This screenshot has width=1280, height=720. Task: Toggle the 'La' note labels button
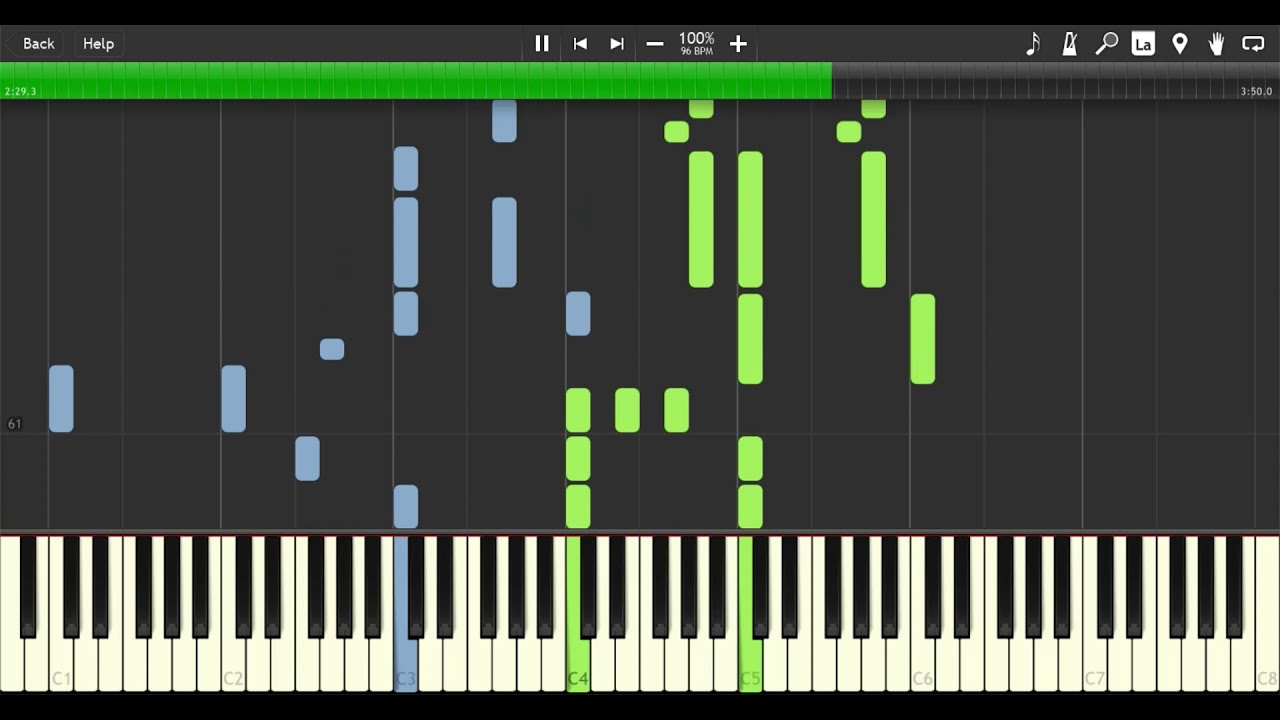[1143, 43]
